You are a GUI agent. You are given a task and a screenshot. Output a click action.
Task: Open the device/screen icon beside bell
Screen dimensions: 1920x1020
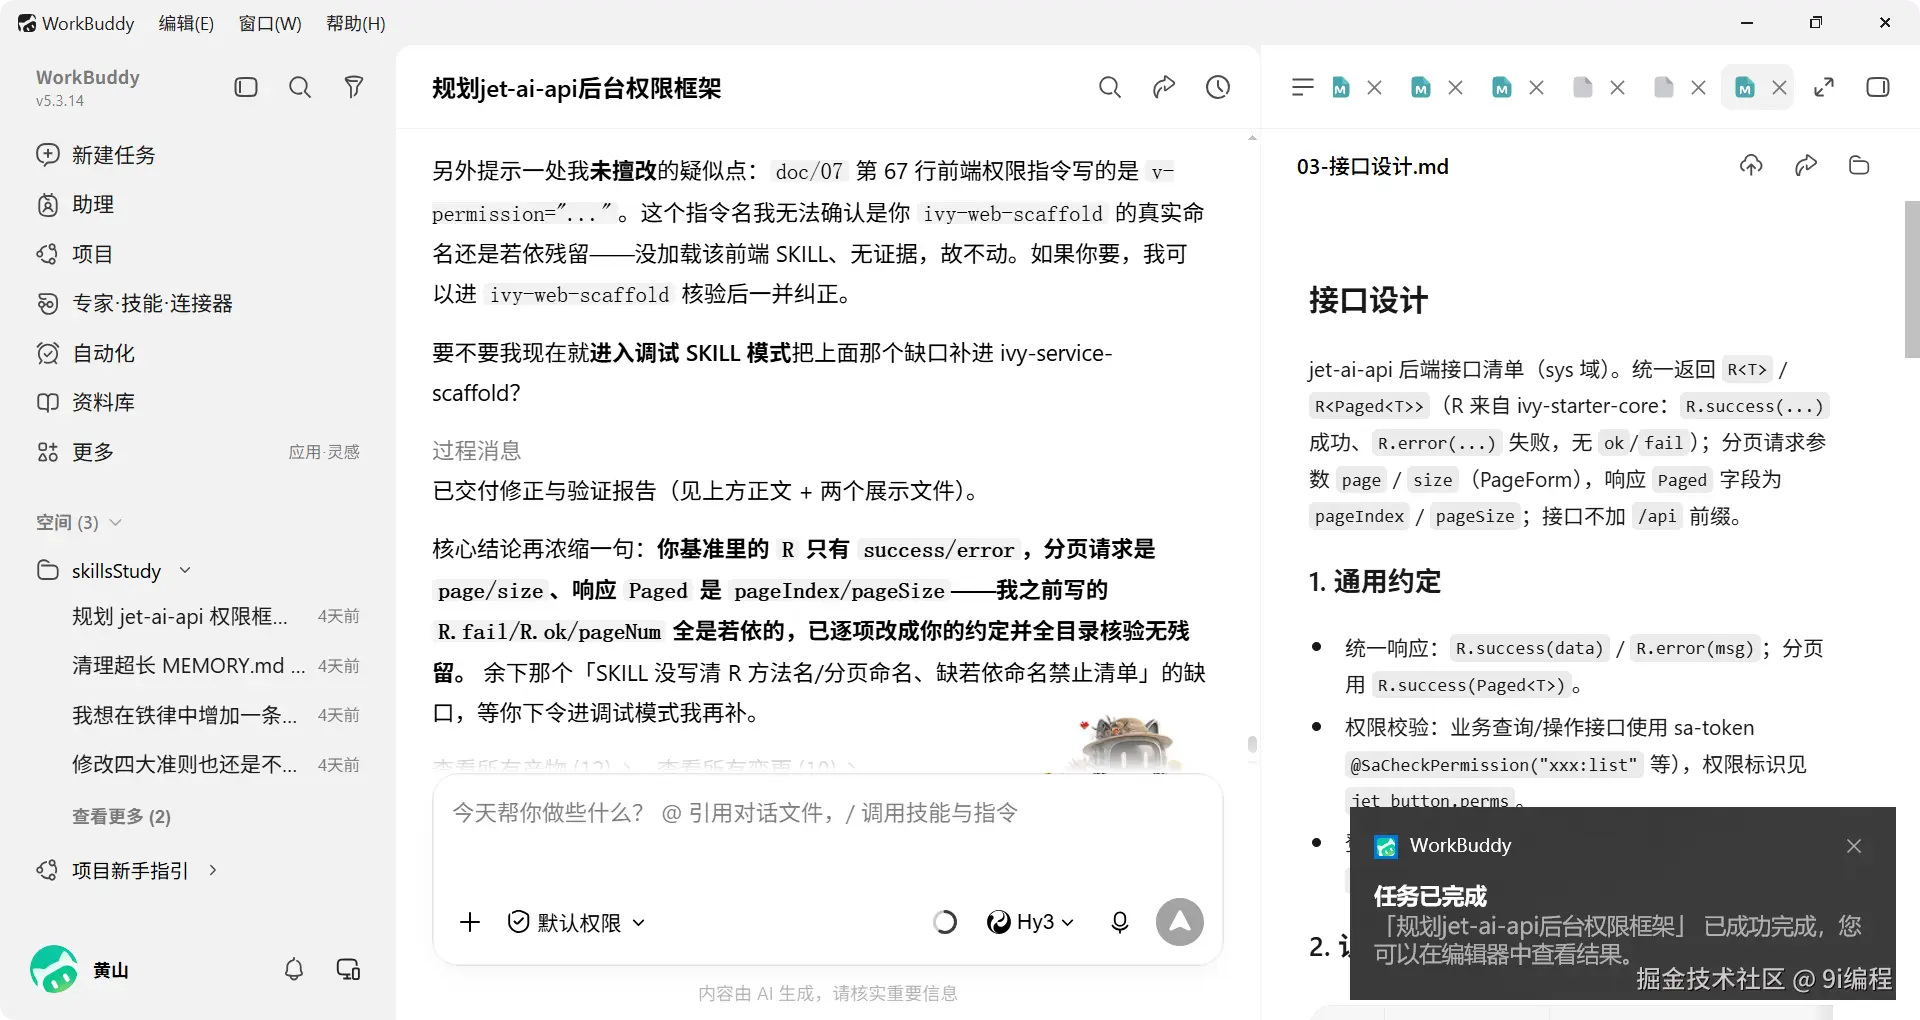348,969
